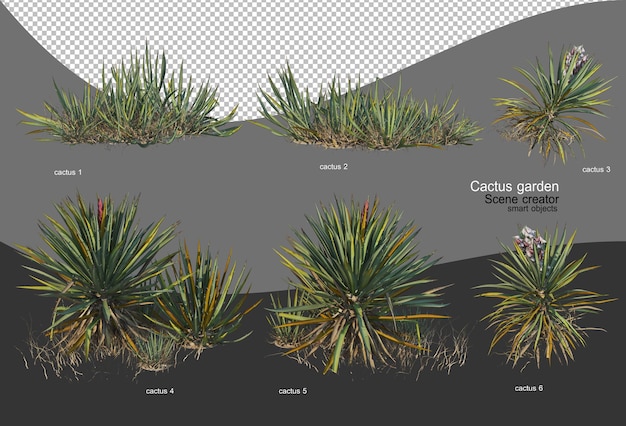Click the 'cactus 6' label
The width and height of the screenshot is (626, 426).
tap(529, 388)
